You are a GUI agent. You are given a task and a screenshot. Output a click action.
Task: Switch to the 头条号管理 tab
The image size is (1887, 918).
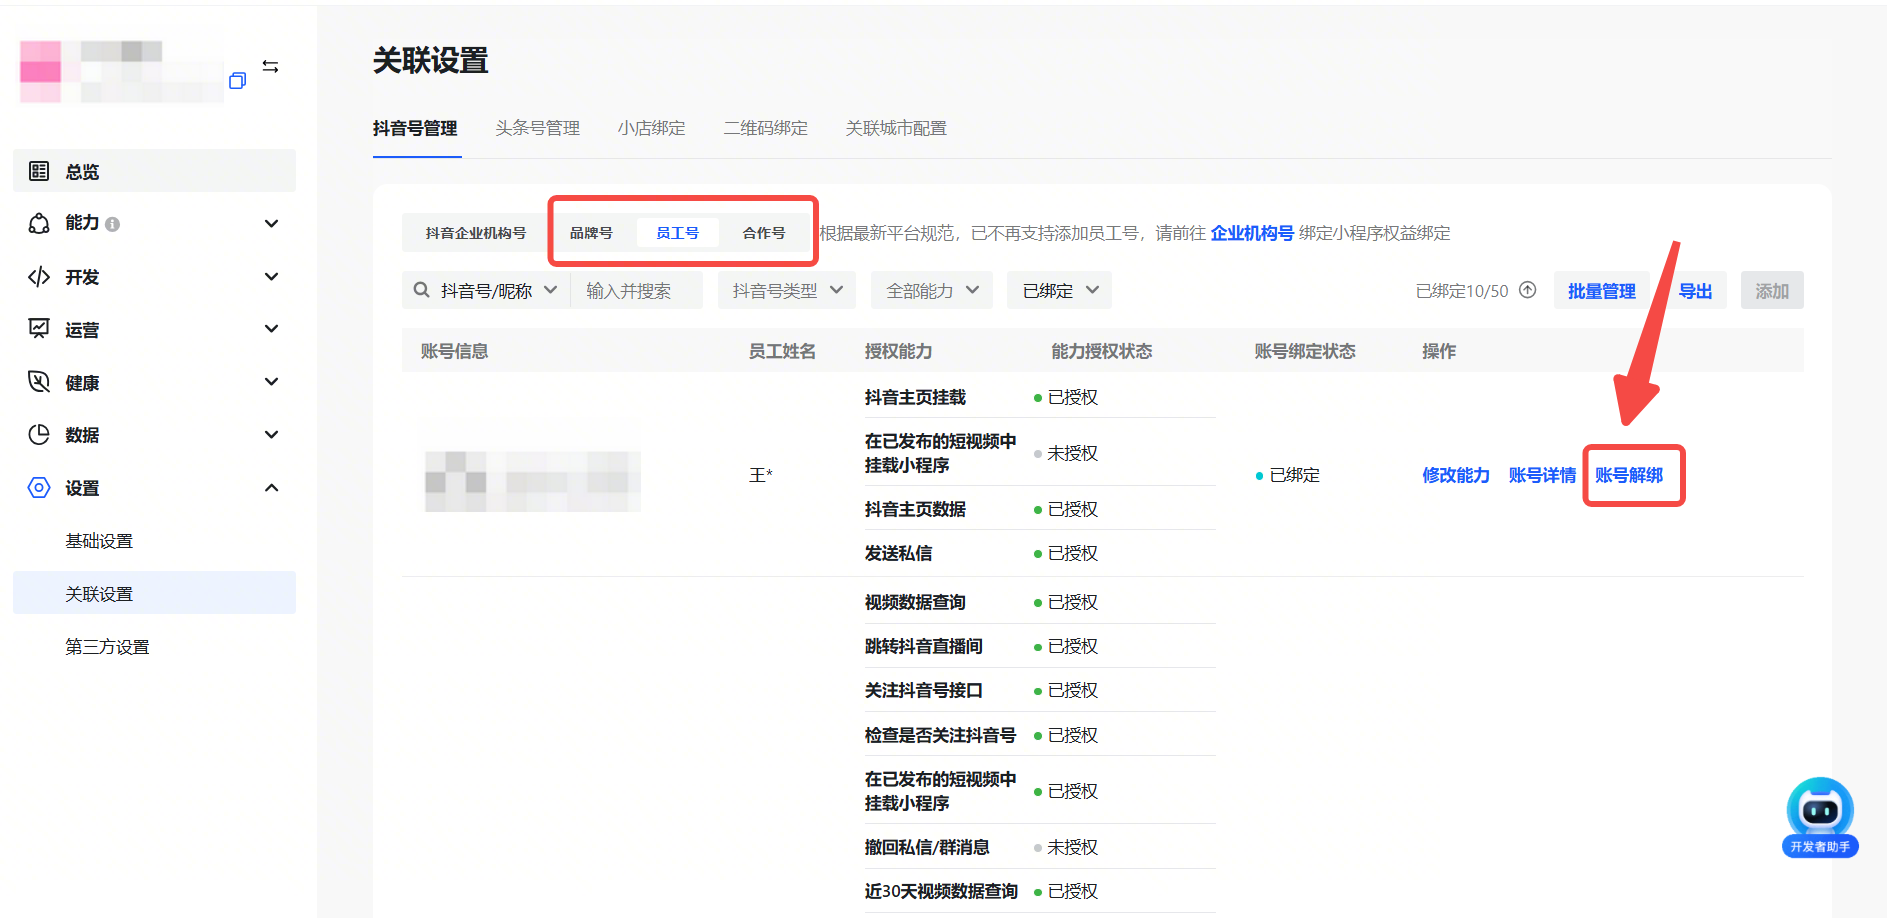tap(537, 128)
